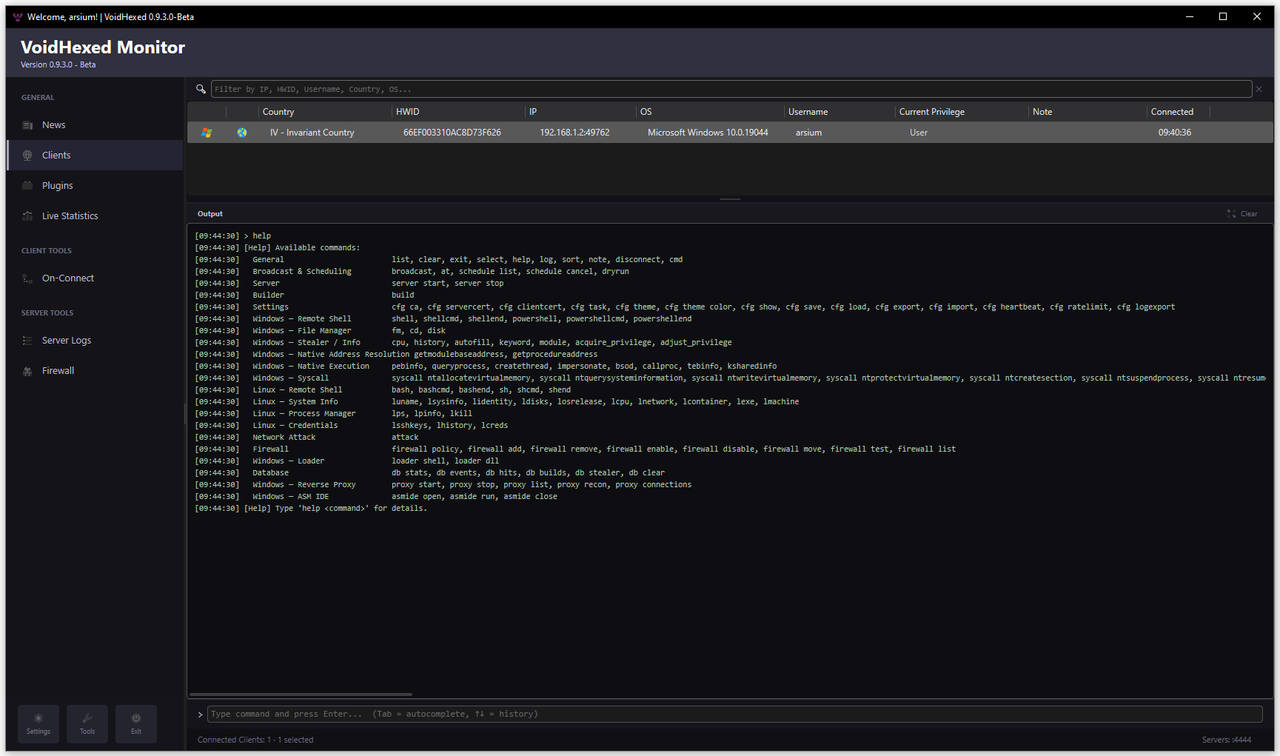Click the Exit power button
This screenshot has width=1280, height=756.
pos(136,723)
